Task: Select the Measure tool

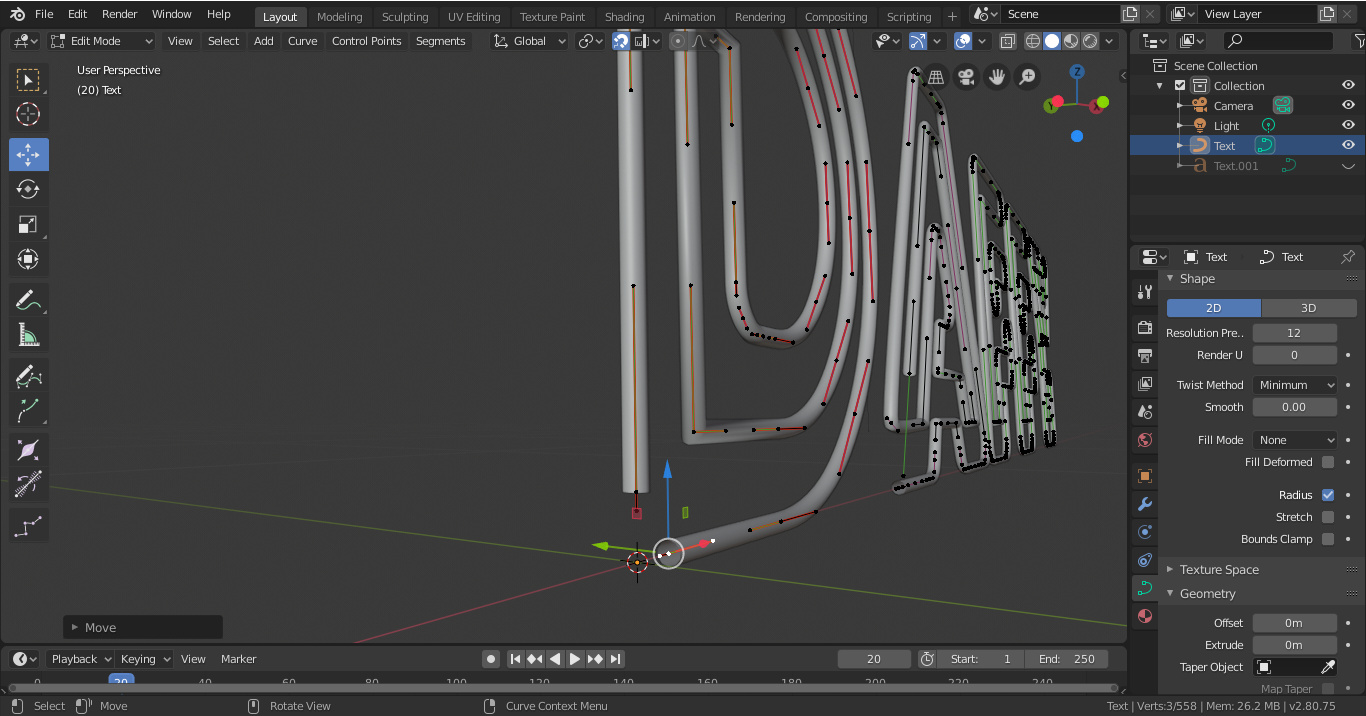Action: click(28, 335)
